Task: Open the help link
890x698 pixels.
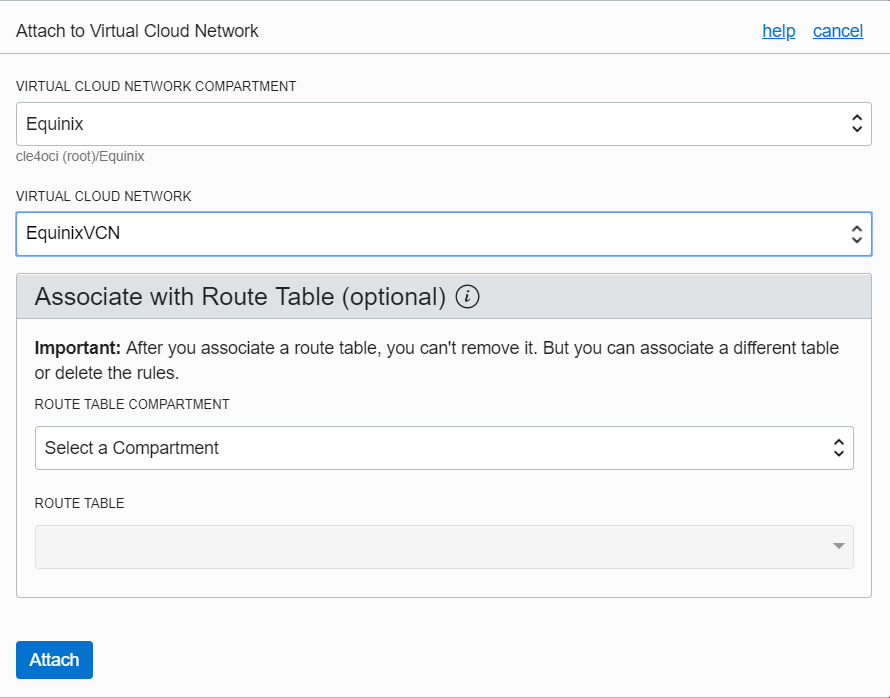Action: [779, 31]
